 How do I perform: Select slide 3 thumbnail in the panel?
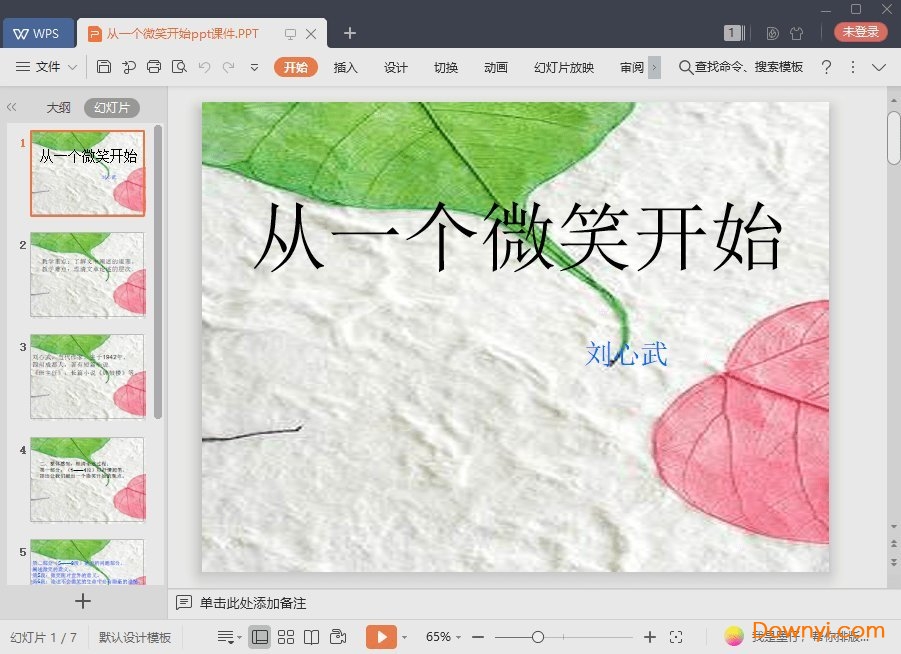(87, 377)
